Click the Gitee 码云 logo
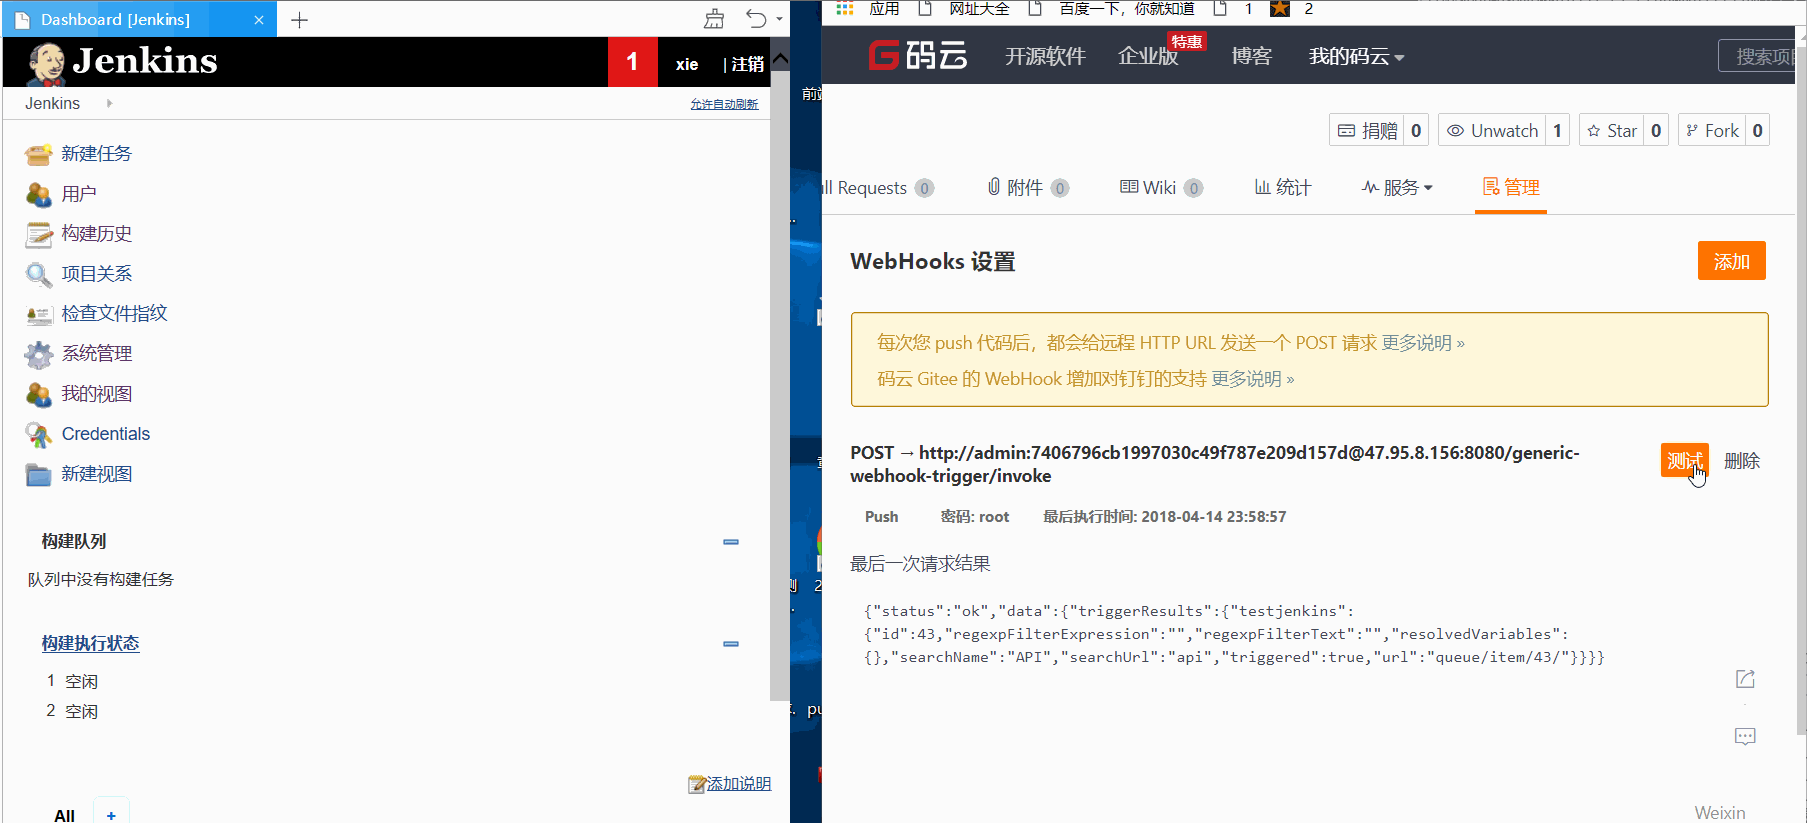The image size is (1807, 823). pos(918,55)
